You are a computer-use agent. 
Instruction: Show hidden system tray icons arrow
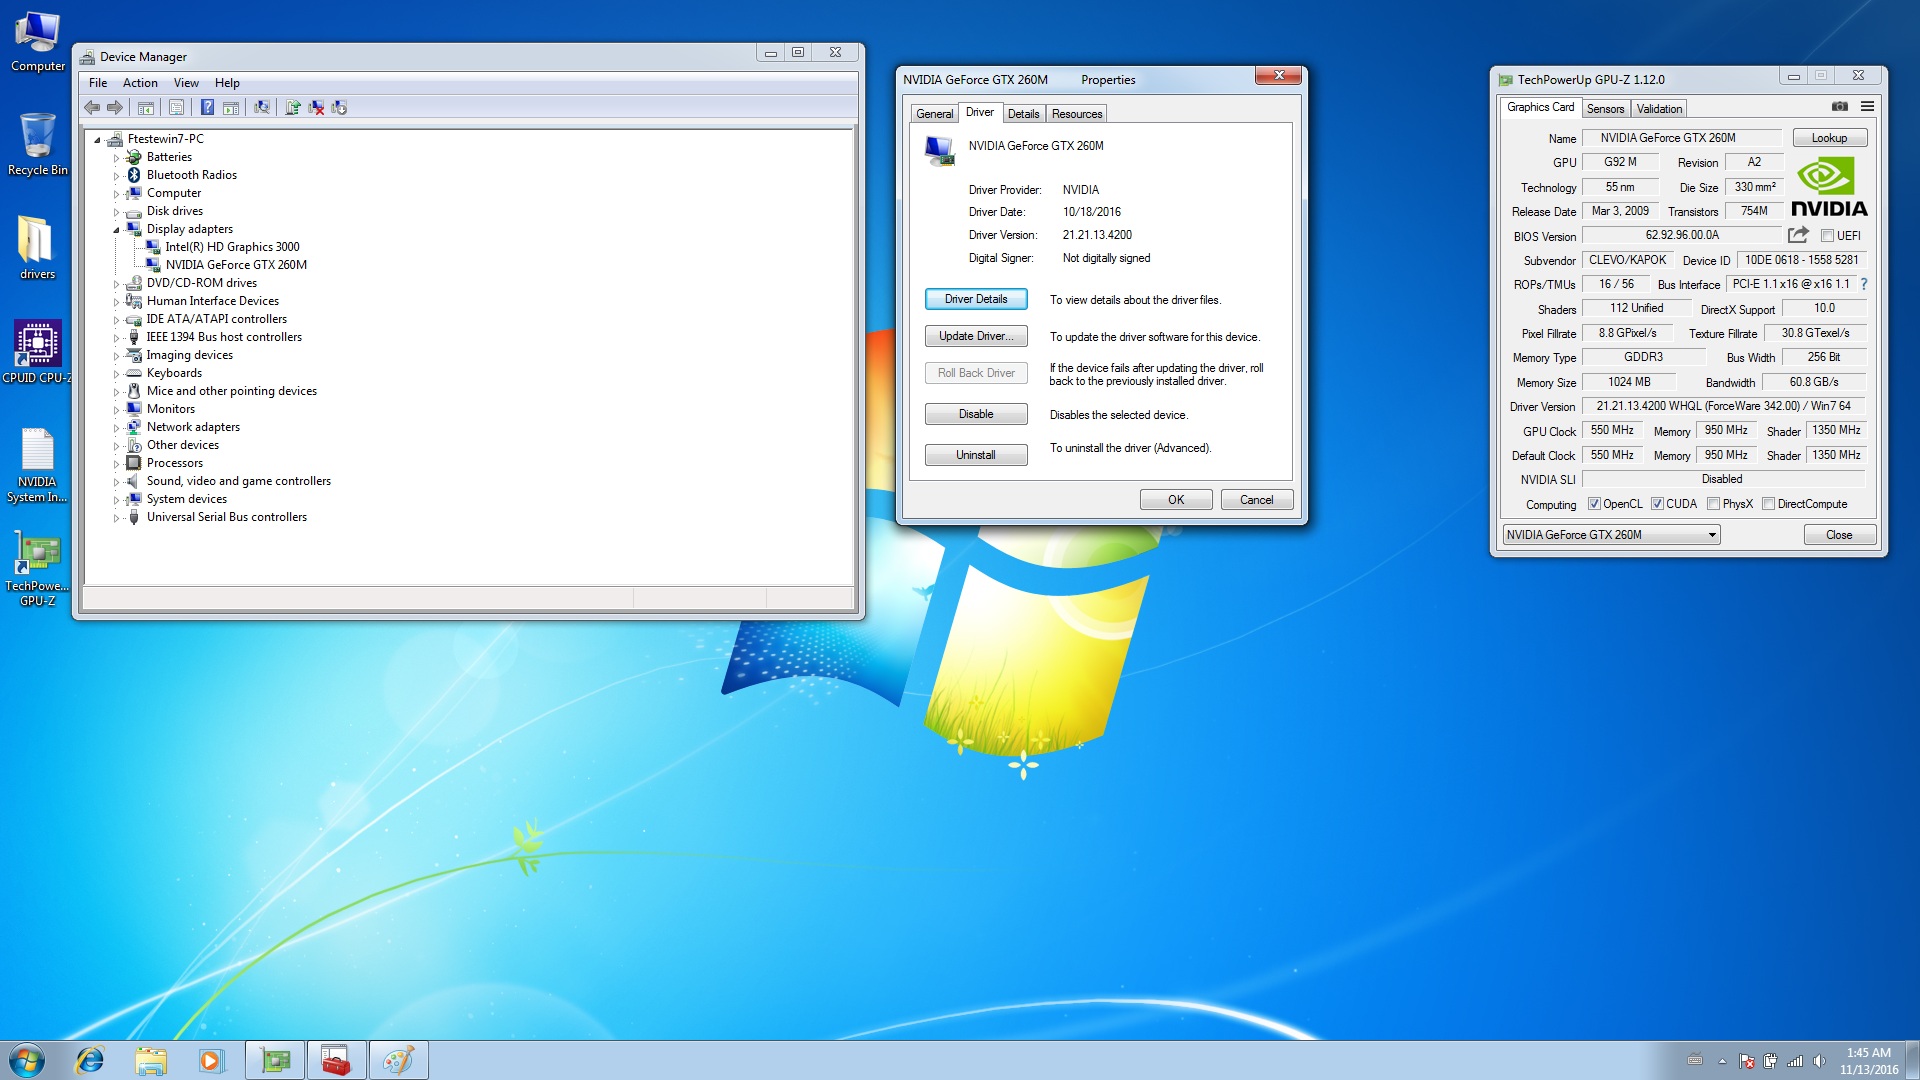coord(1722,1061)
